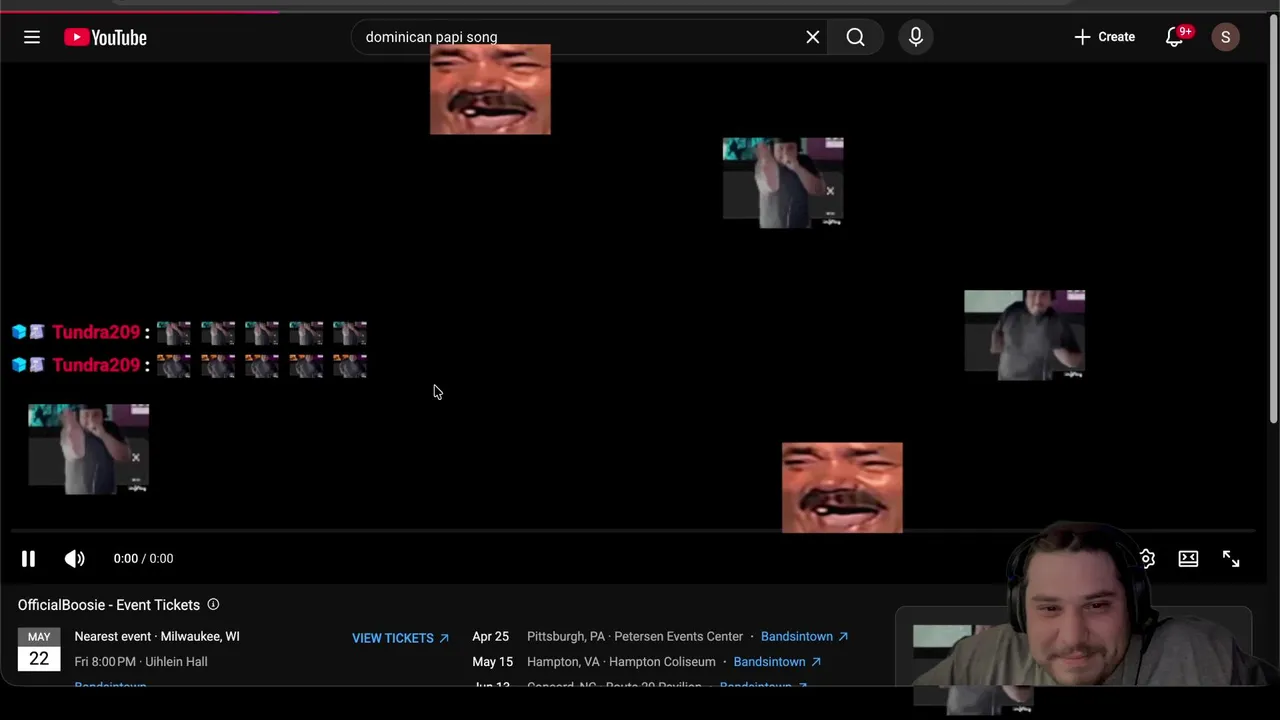
Task: Click the Pittsburgh, PA Petersen Events Center text
Action: coord(635,637)
